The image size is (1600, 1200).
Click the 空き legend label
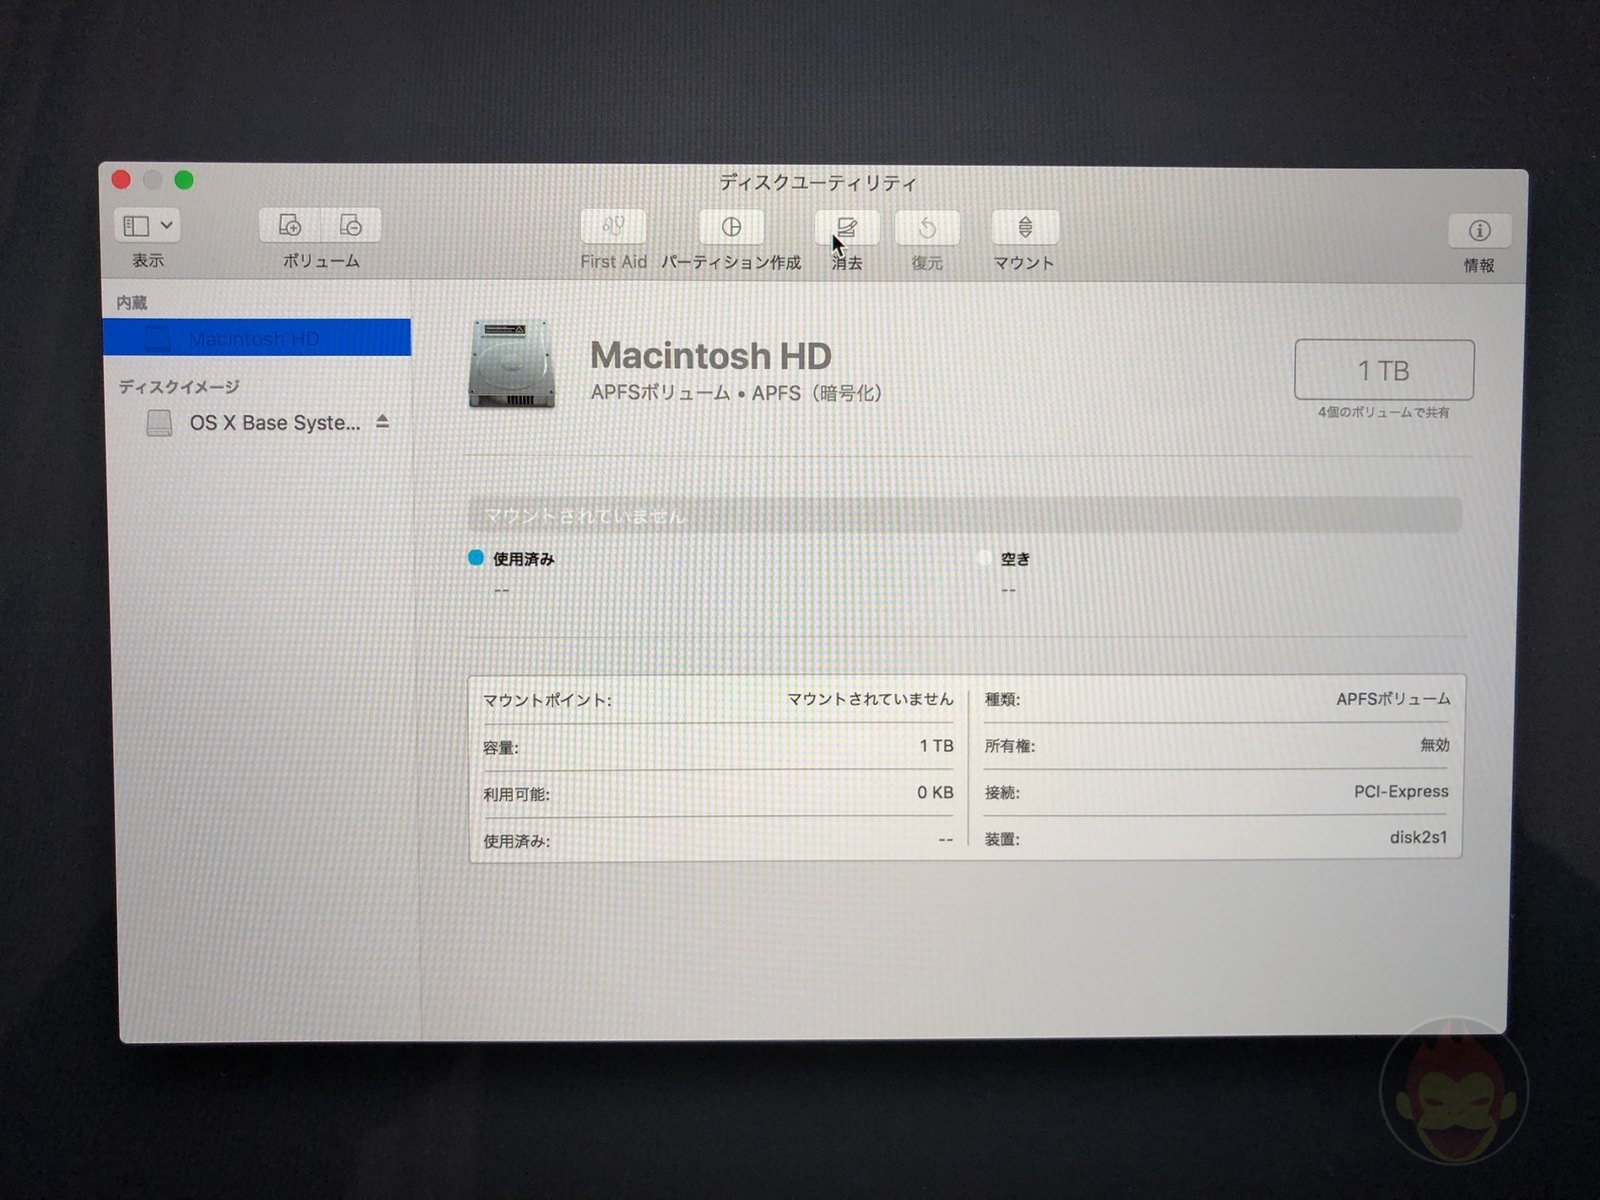(1015, 559)
